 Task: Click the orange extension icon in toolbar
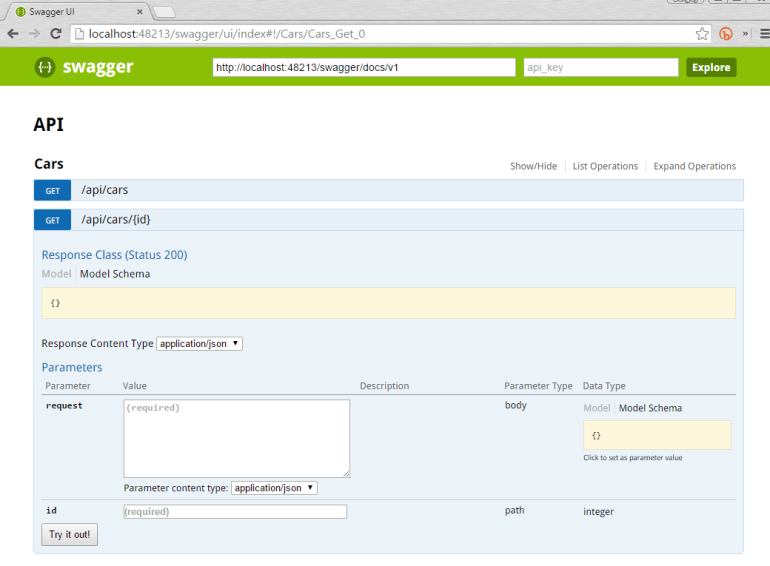point(726,33)
